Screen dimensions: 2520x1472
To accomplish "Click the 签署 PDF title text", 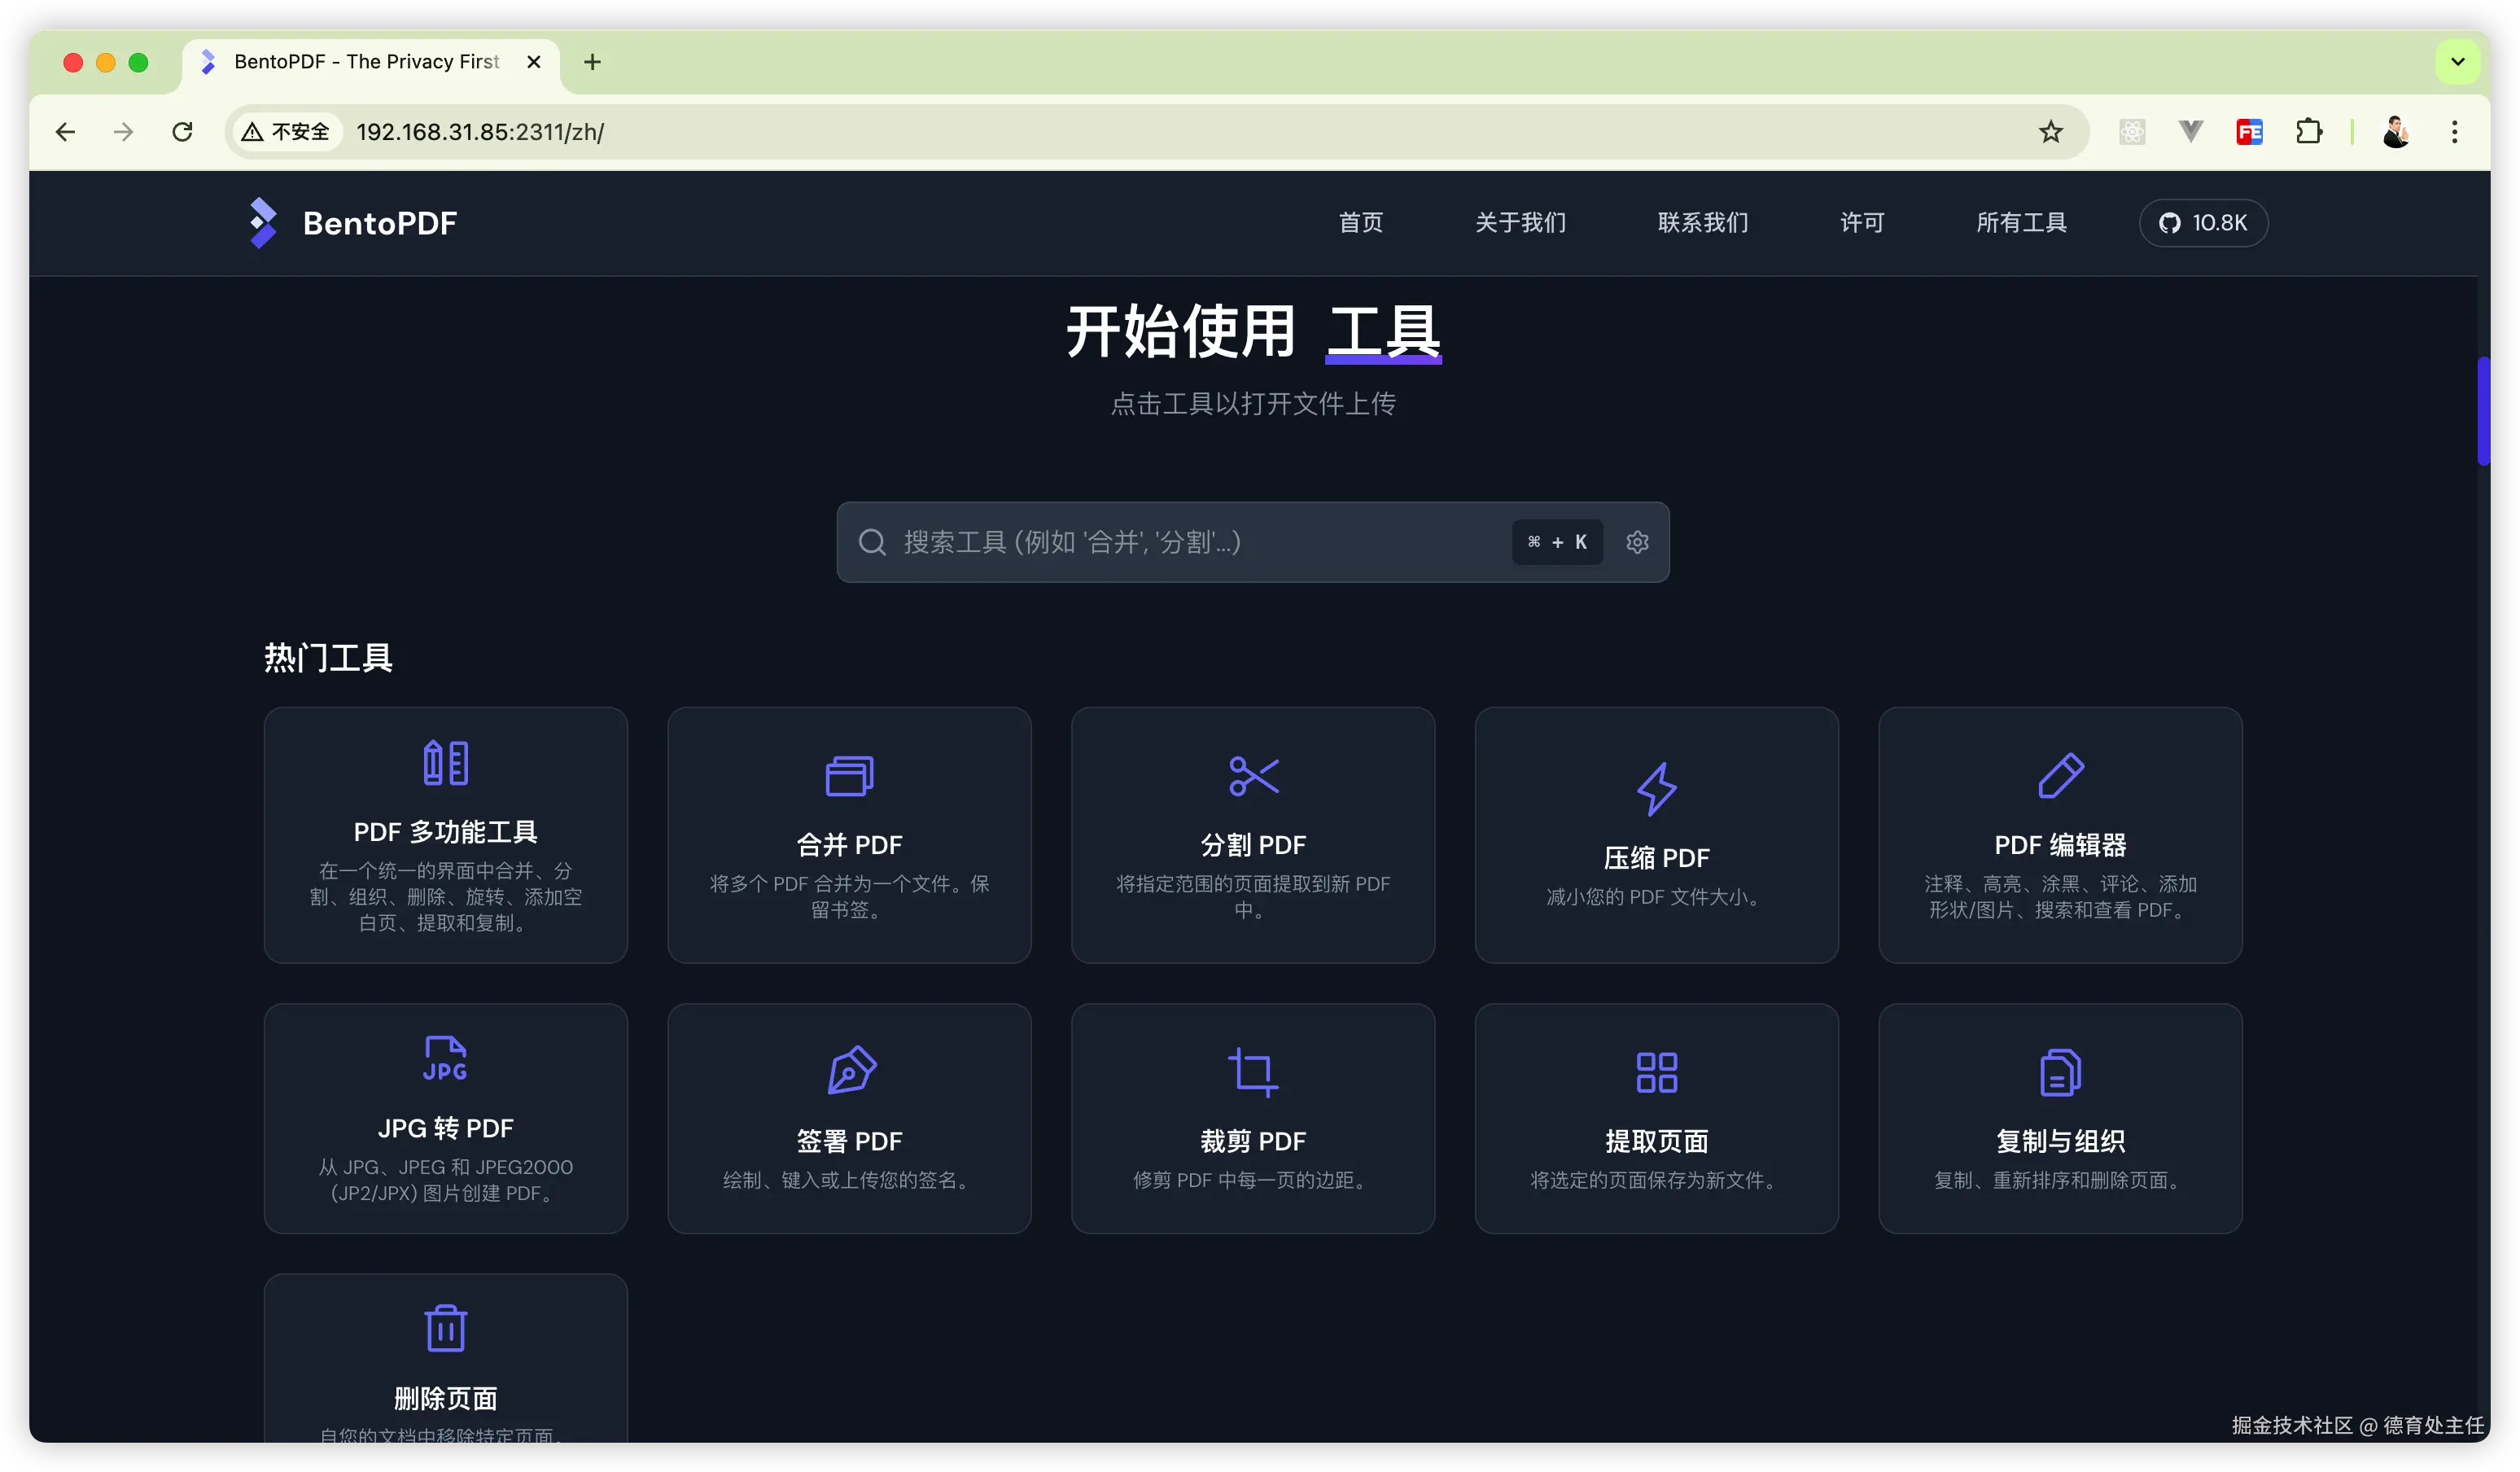I will (849, 1141).
